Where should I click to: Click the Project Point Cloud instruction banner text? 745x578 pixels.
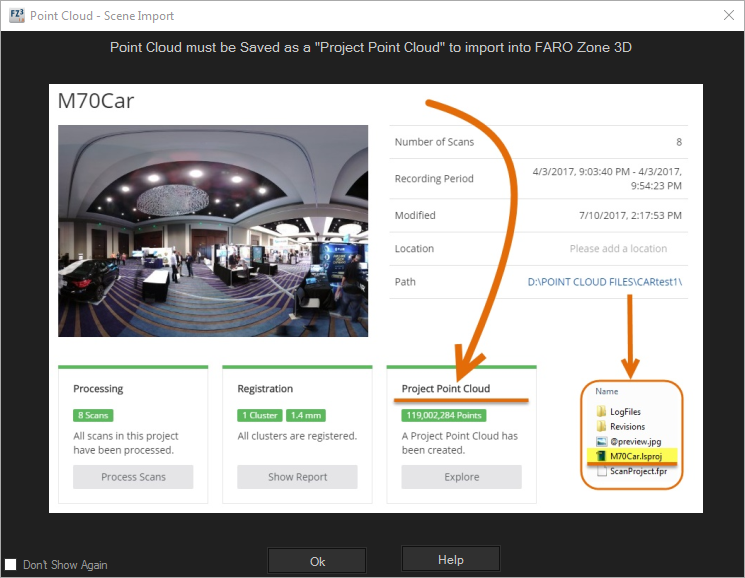(x=371, y=47)
